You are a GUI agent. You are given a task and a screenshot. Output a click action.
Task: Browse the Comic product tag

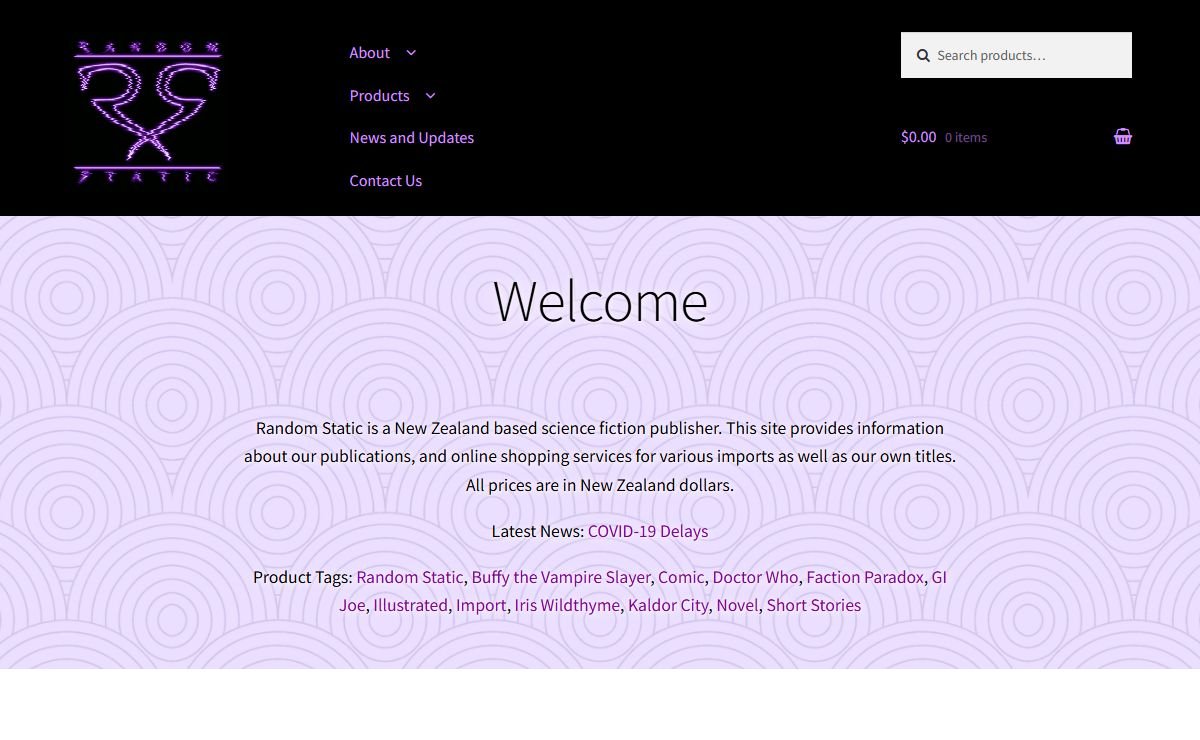(681, 577)
